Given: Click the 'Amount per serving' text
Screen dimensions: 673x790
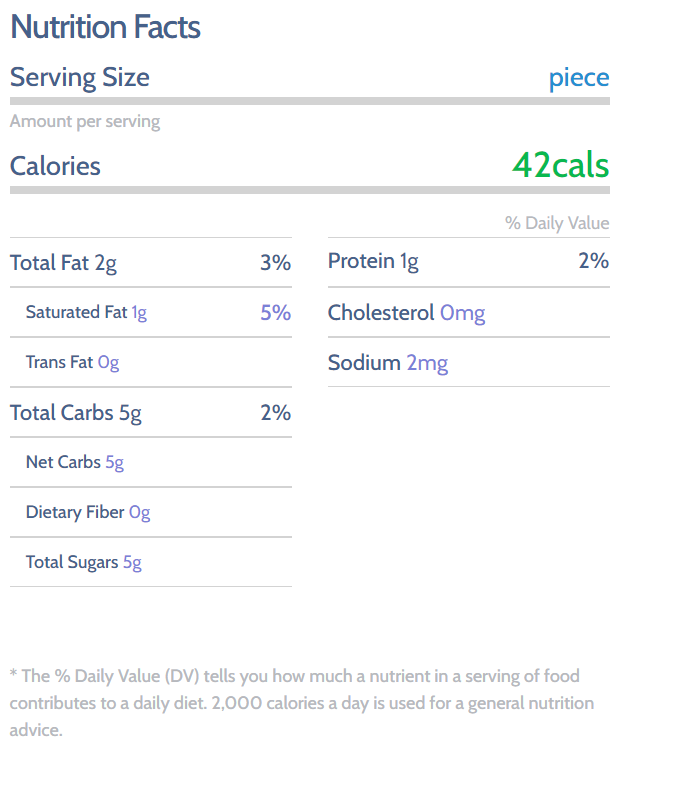Looking at the screenshot, I should click(85, 122).
